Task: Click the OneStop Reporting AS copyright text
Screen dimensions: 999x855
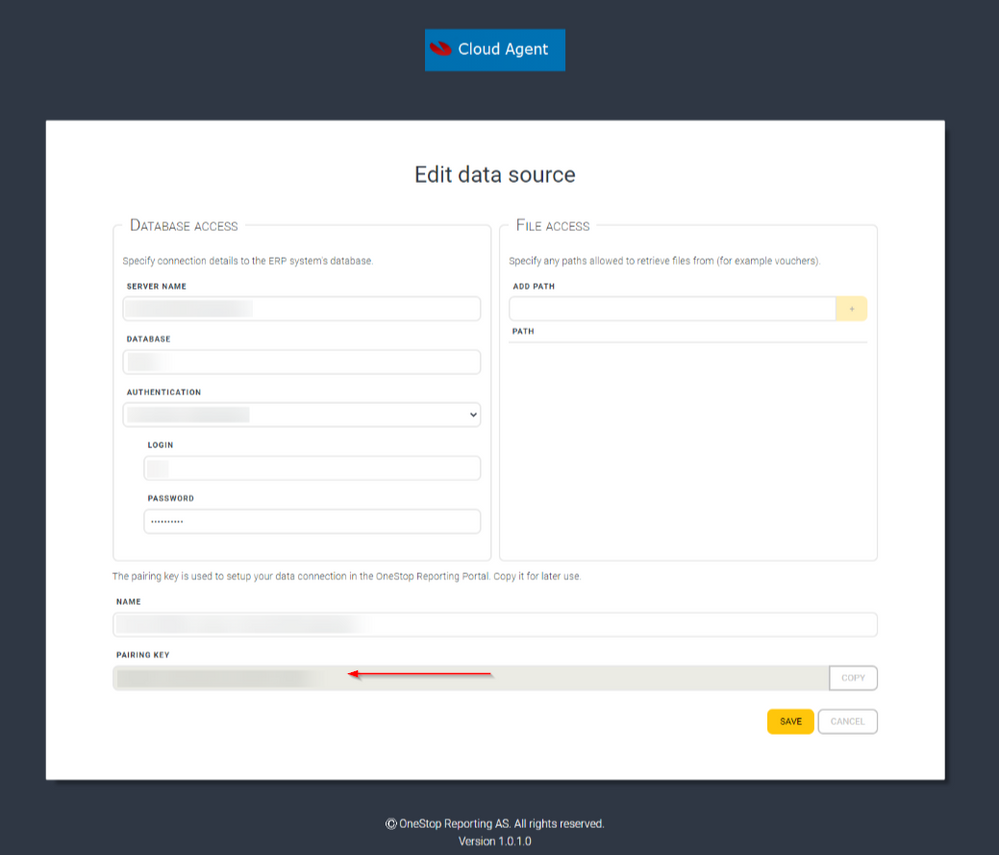Action: (x=495, y=824)
